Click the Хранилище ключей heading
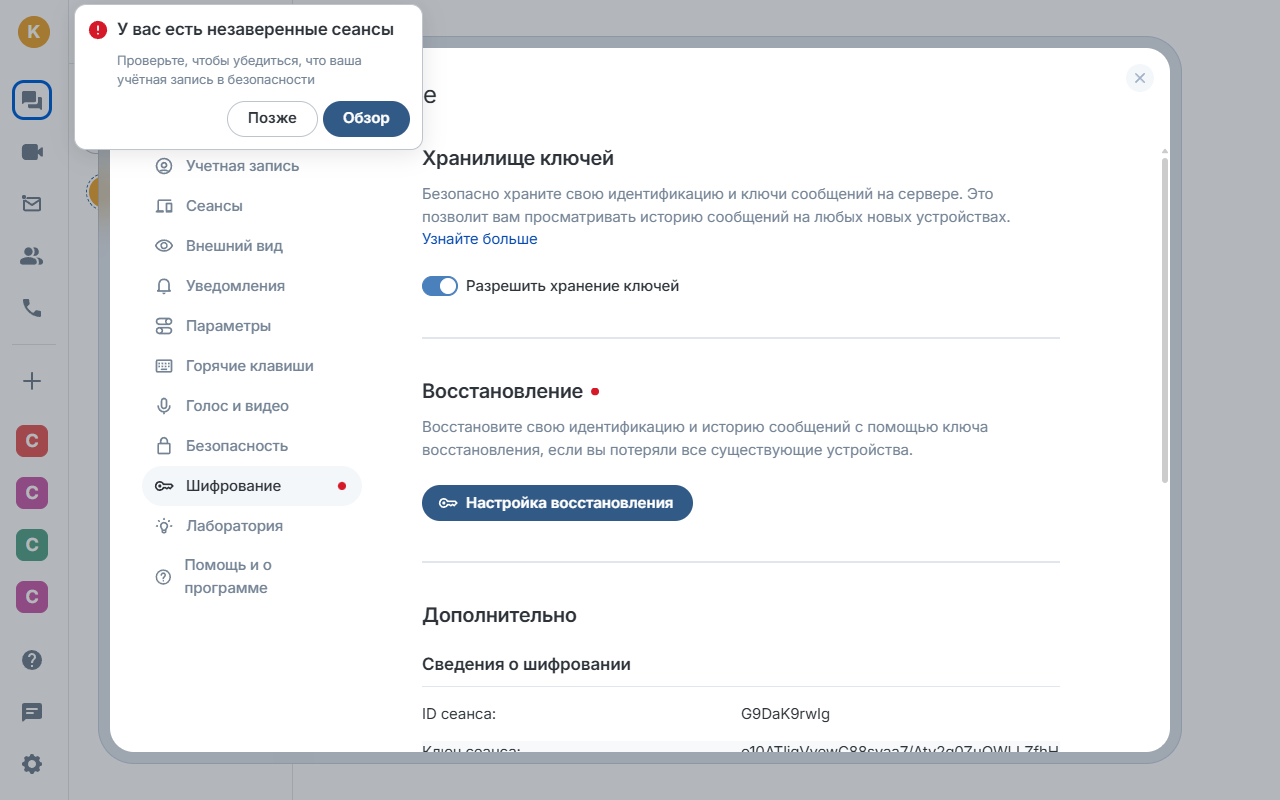 518,158
